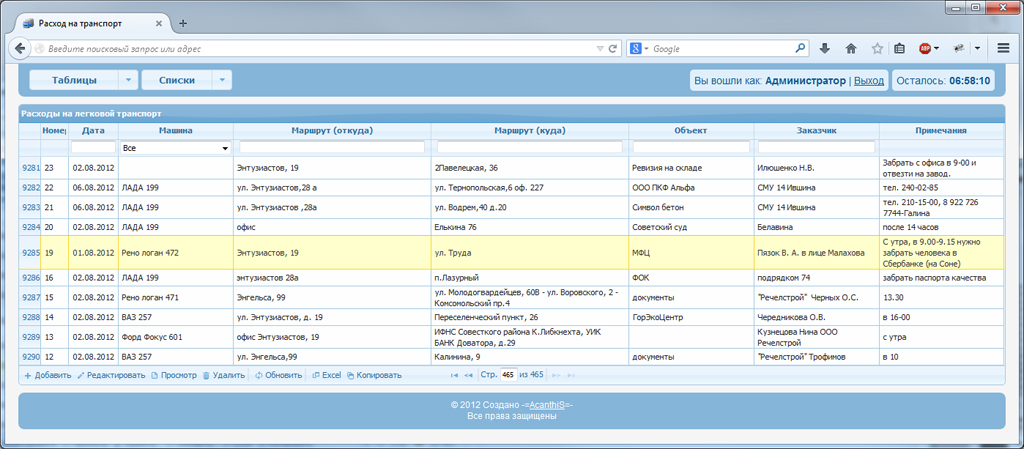Image resolution: width=1024 pixels, height=449 pixels.
Task: Export the table with the Excel icon
Action: 316,375
